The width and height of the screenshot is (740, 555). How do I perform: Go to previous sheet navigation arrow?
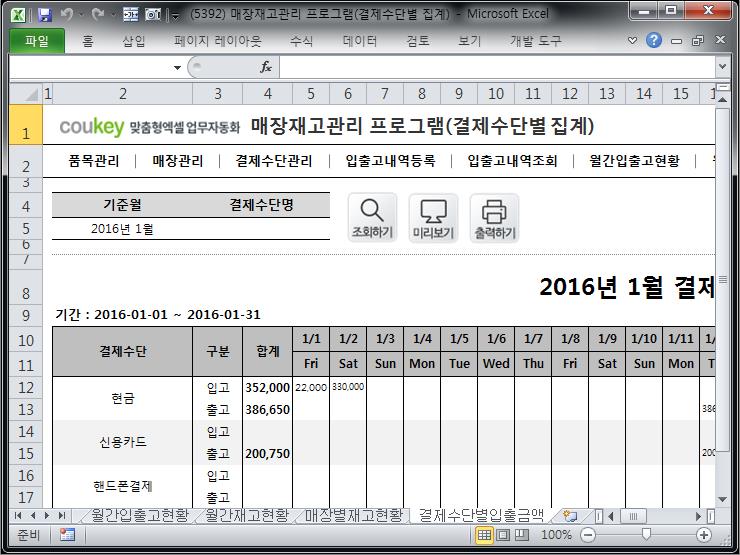pos(33,515)
